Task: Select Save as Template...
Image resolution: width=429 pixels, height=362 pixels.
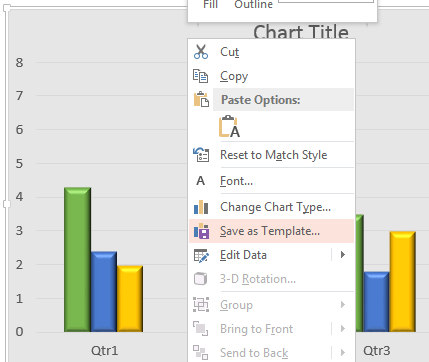Action: (x=270, y=231)
